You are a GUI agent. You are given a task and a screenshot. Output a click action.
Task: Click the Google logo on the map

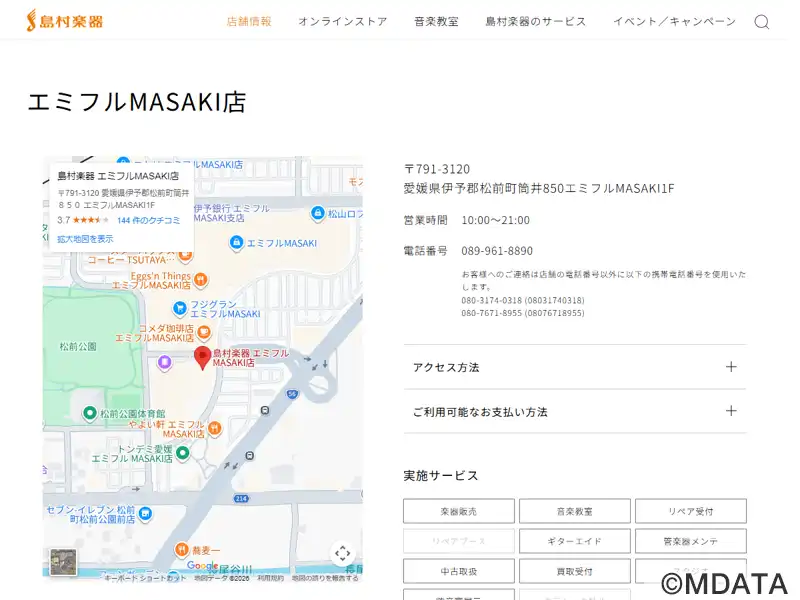(x=203, y=566)
